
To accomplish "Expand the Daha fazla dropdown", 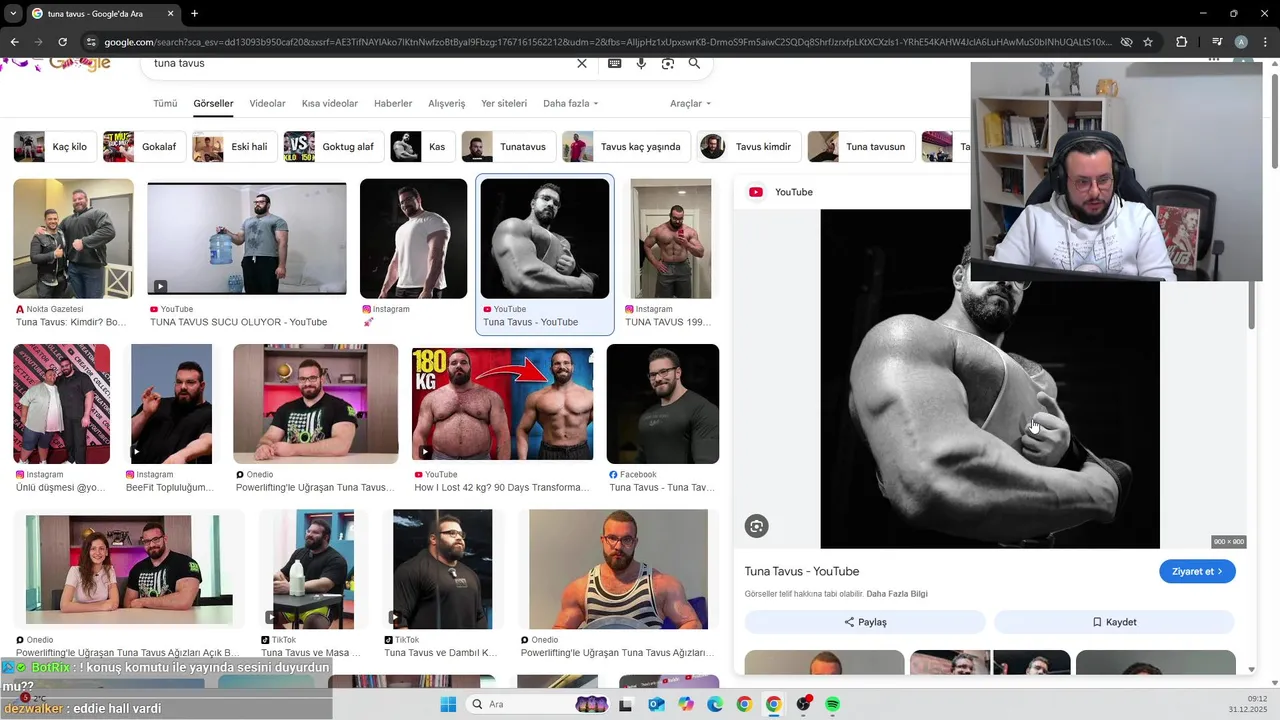I will (570, 103).
